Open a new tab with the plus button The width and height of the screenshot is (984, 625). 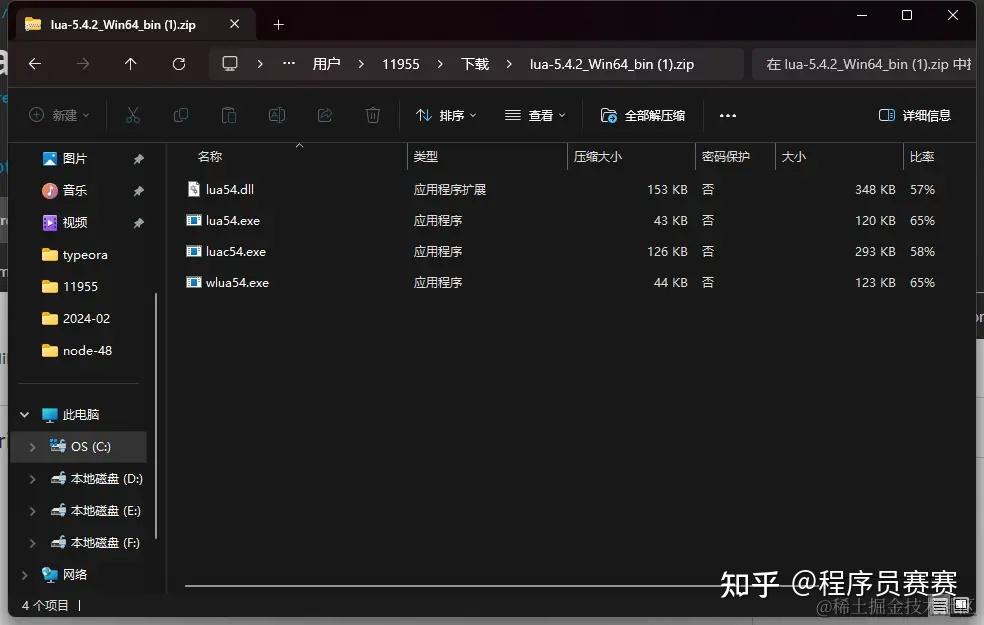[278, 23]
